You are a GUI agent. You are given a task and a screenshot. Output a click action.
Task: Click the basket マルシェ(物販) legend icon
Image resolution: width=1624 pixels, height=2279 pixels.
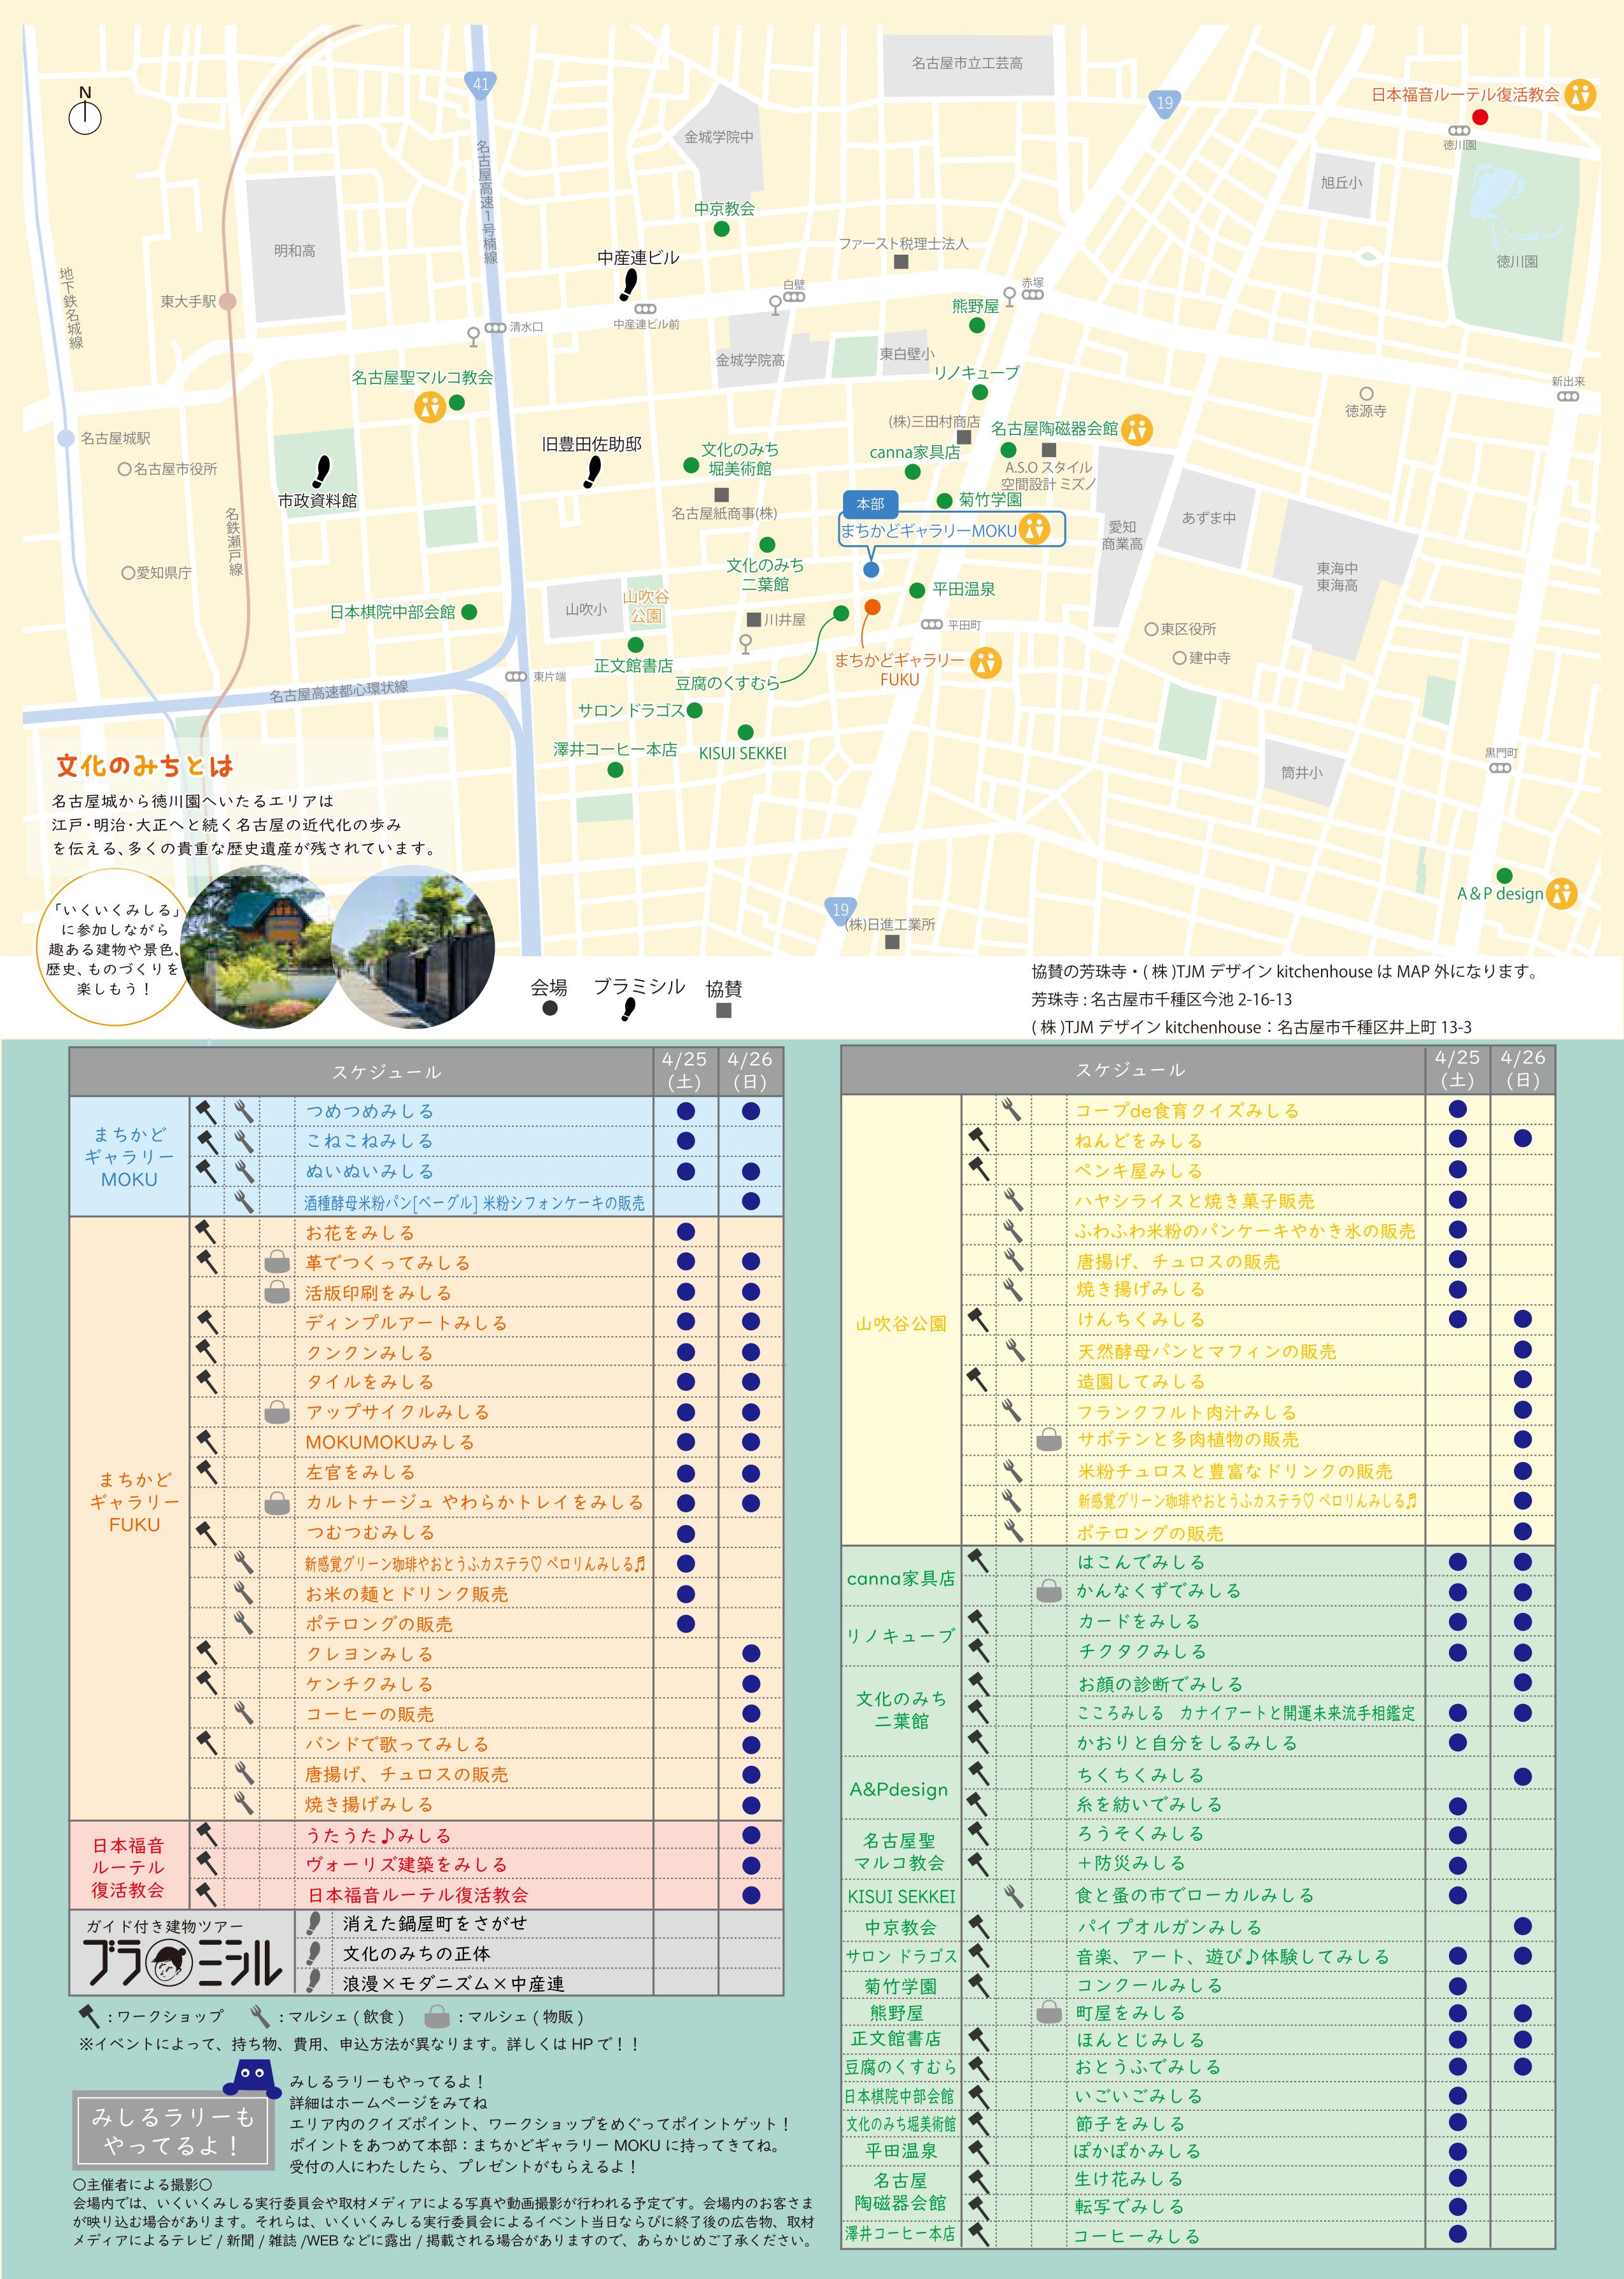tap(436, 2016)
